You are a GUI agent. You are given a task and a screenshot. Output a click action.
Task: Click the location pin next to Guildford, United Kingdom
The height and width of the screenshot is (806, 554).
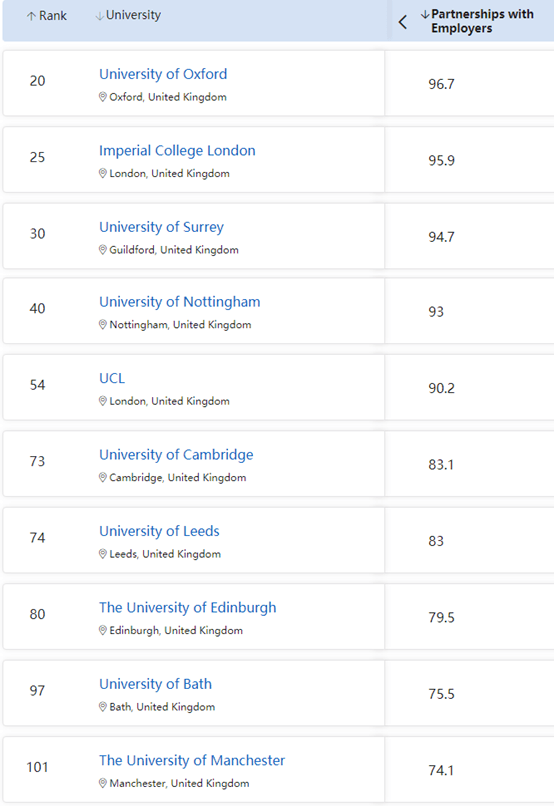(x=103, y=250)
